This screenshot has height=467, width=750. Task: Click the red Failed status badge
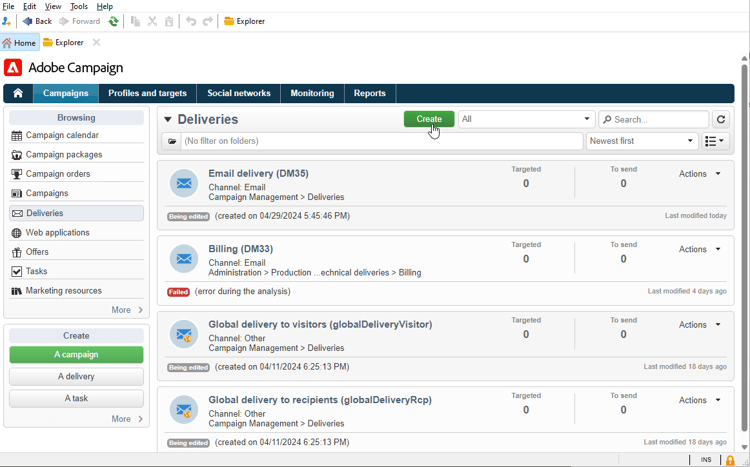coord(178,292)
